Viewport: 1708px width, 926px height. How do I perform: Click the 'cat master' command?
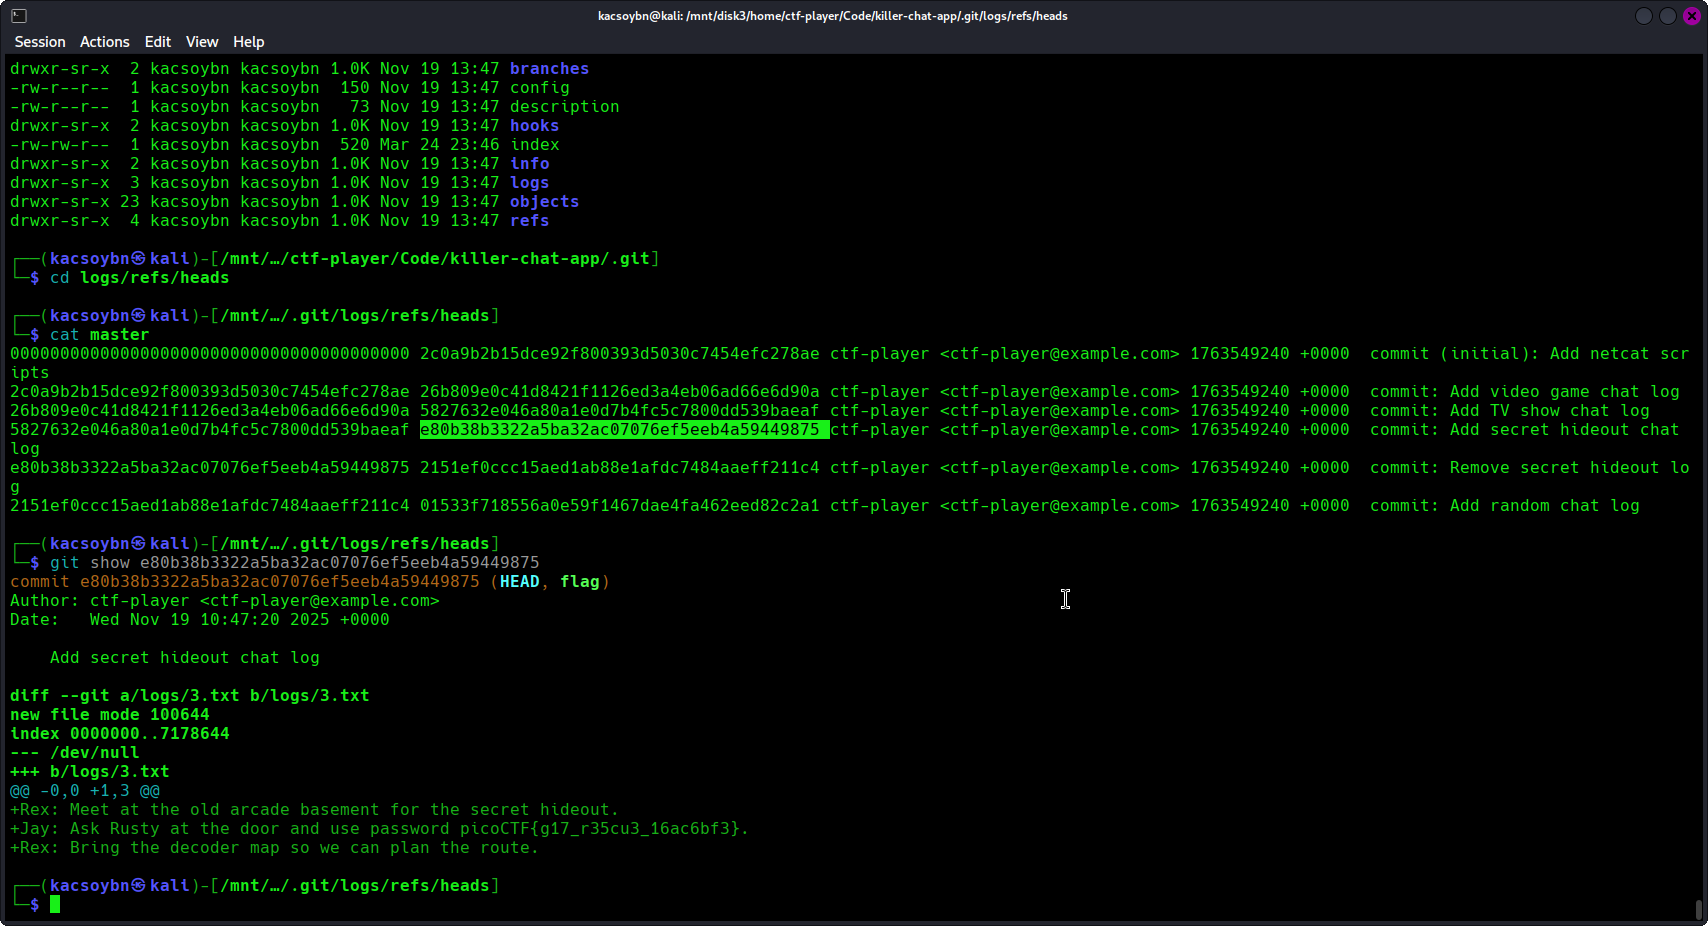[99, 335]
